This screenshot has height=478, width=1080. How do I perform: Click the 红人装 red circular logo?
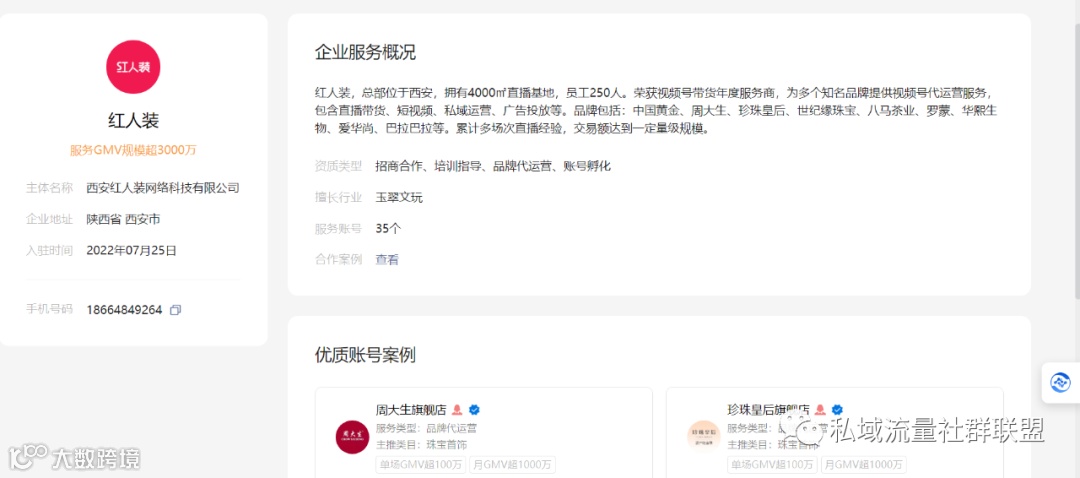[133, 67]
